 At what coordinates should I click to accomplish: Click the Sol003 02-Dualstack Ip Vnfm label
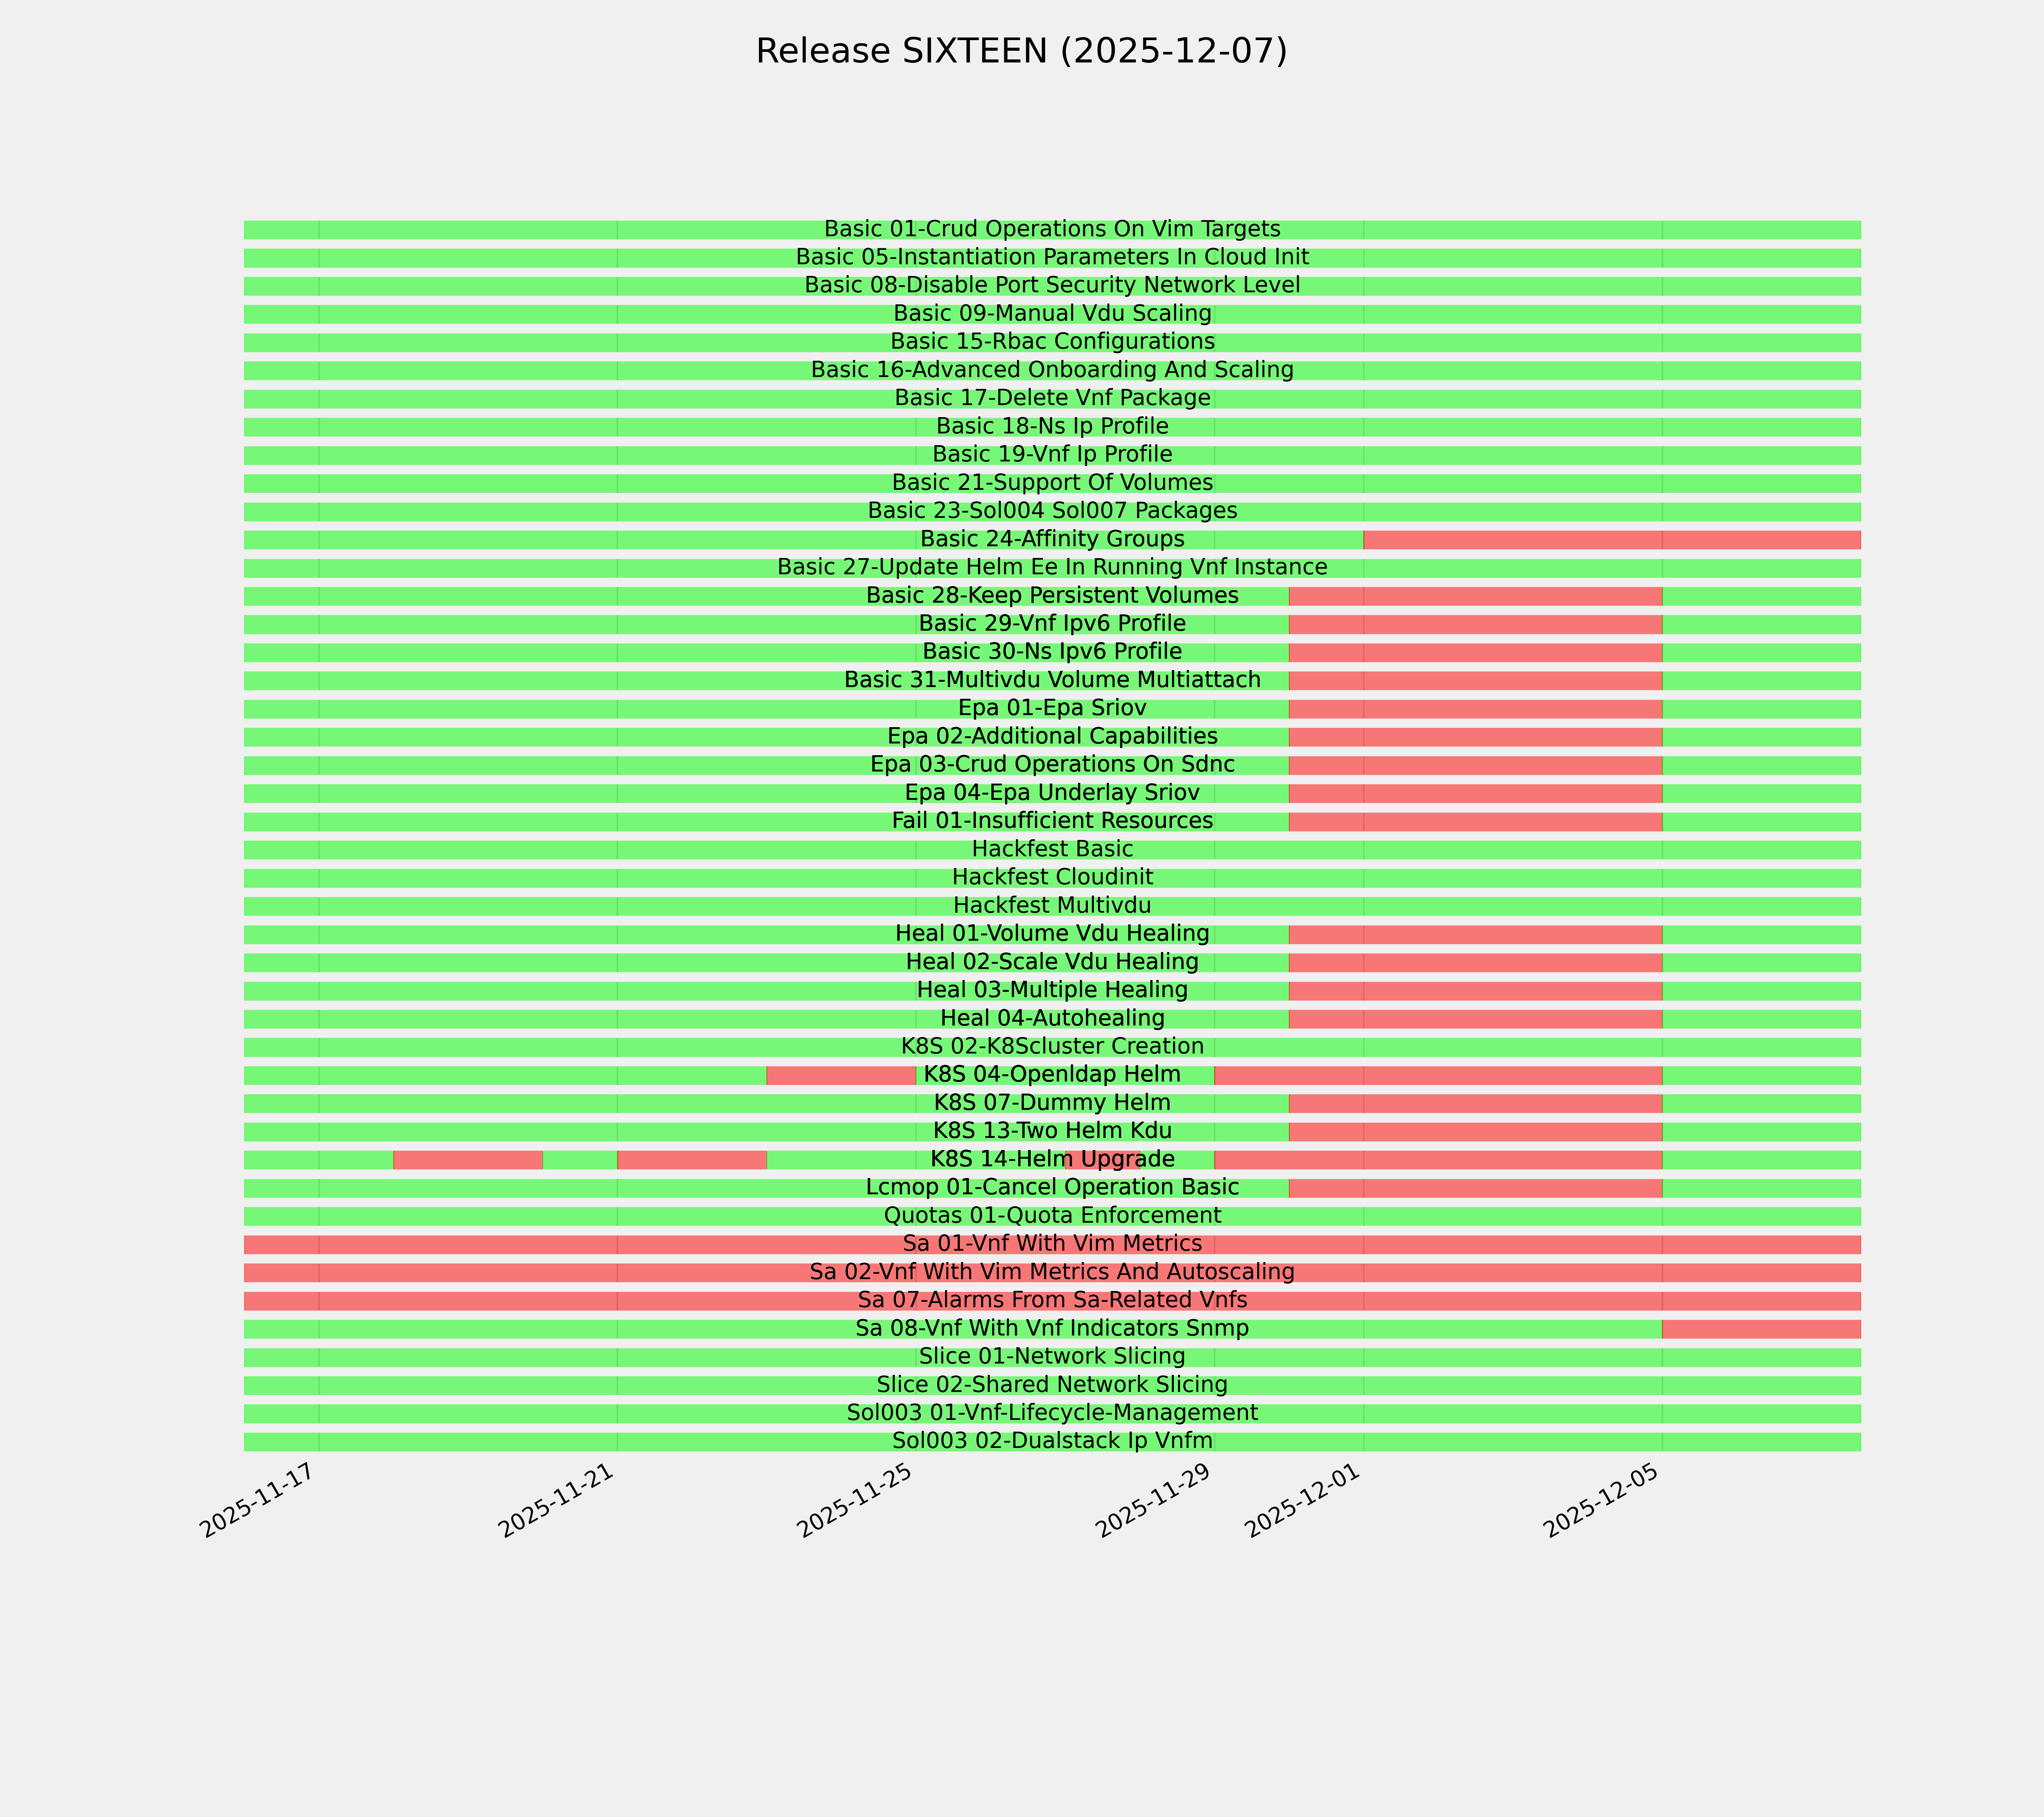pos(1052,1442)
